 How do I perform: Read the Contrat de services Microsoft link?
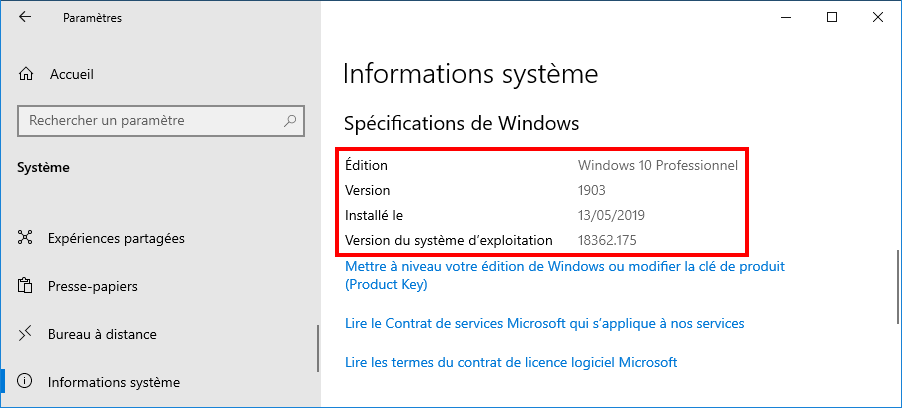coord(544,323)
